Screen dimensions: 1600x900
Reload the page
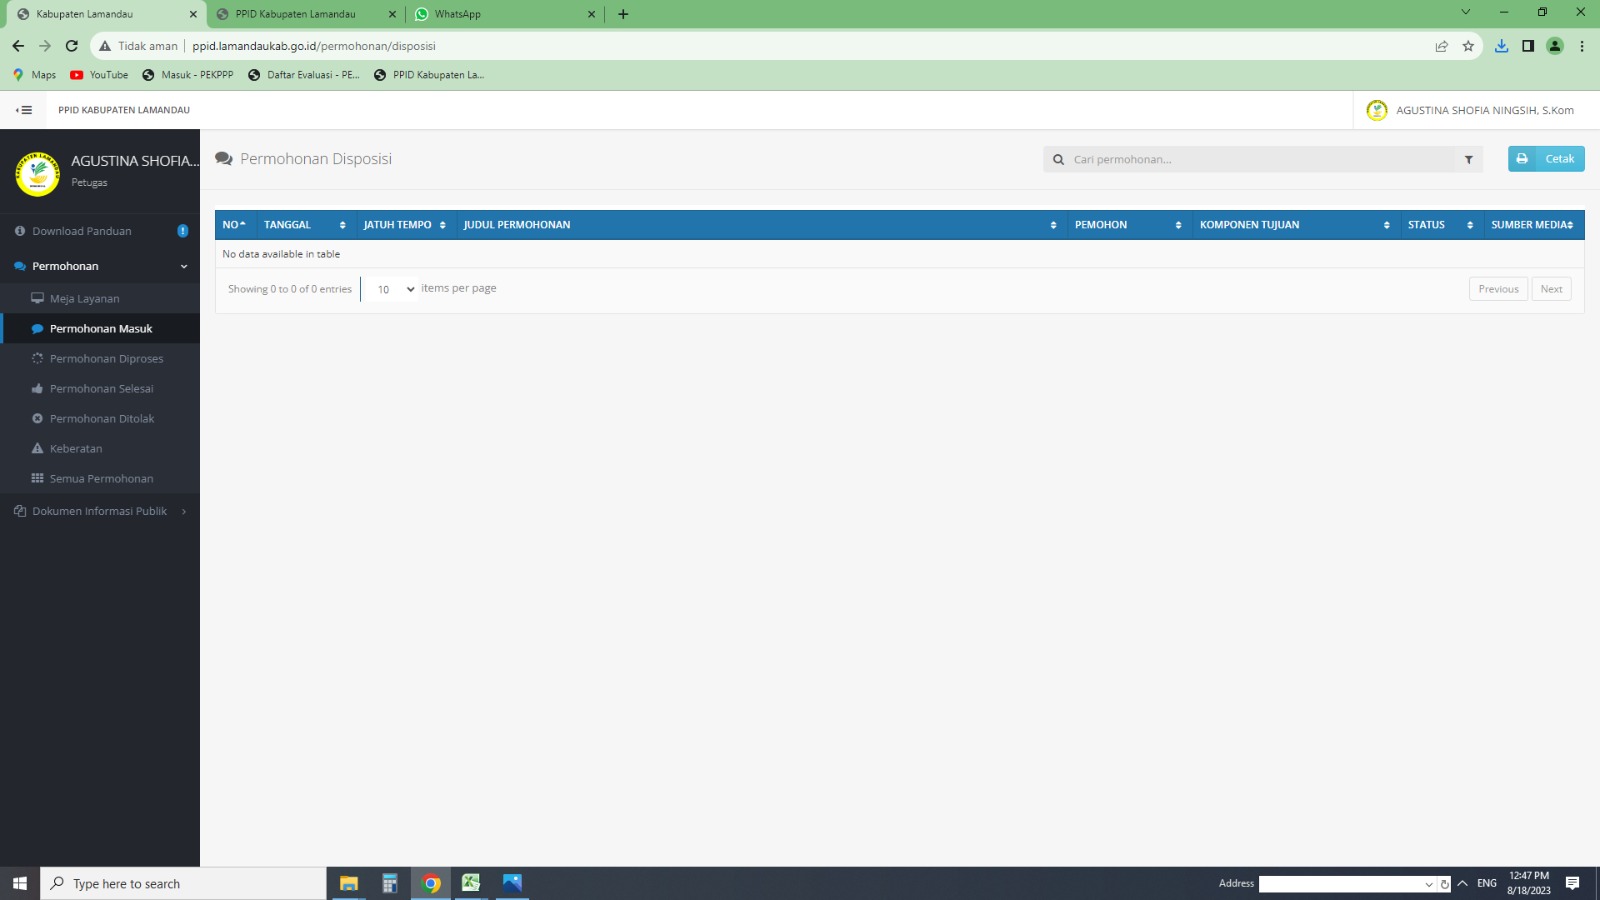pyautogui.click(x=72, y=46)
